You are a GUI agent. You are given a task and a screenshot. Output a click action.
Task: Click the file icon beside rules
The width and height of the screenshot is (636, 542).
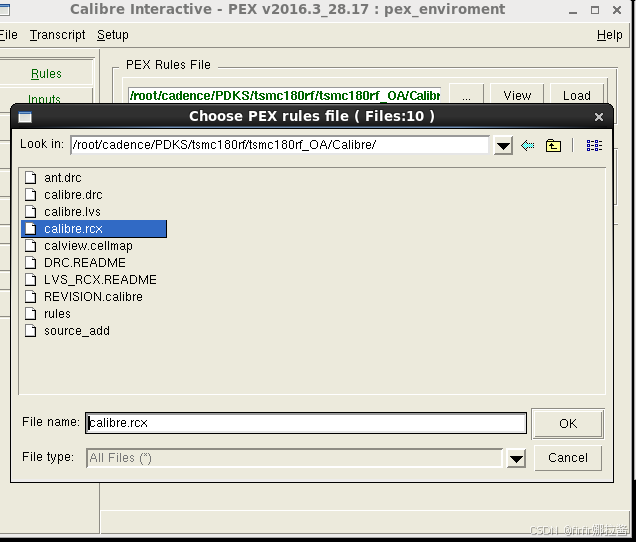tap(30, 314)
